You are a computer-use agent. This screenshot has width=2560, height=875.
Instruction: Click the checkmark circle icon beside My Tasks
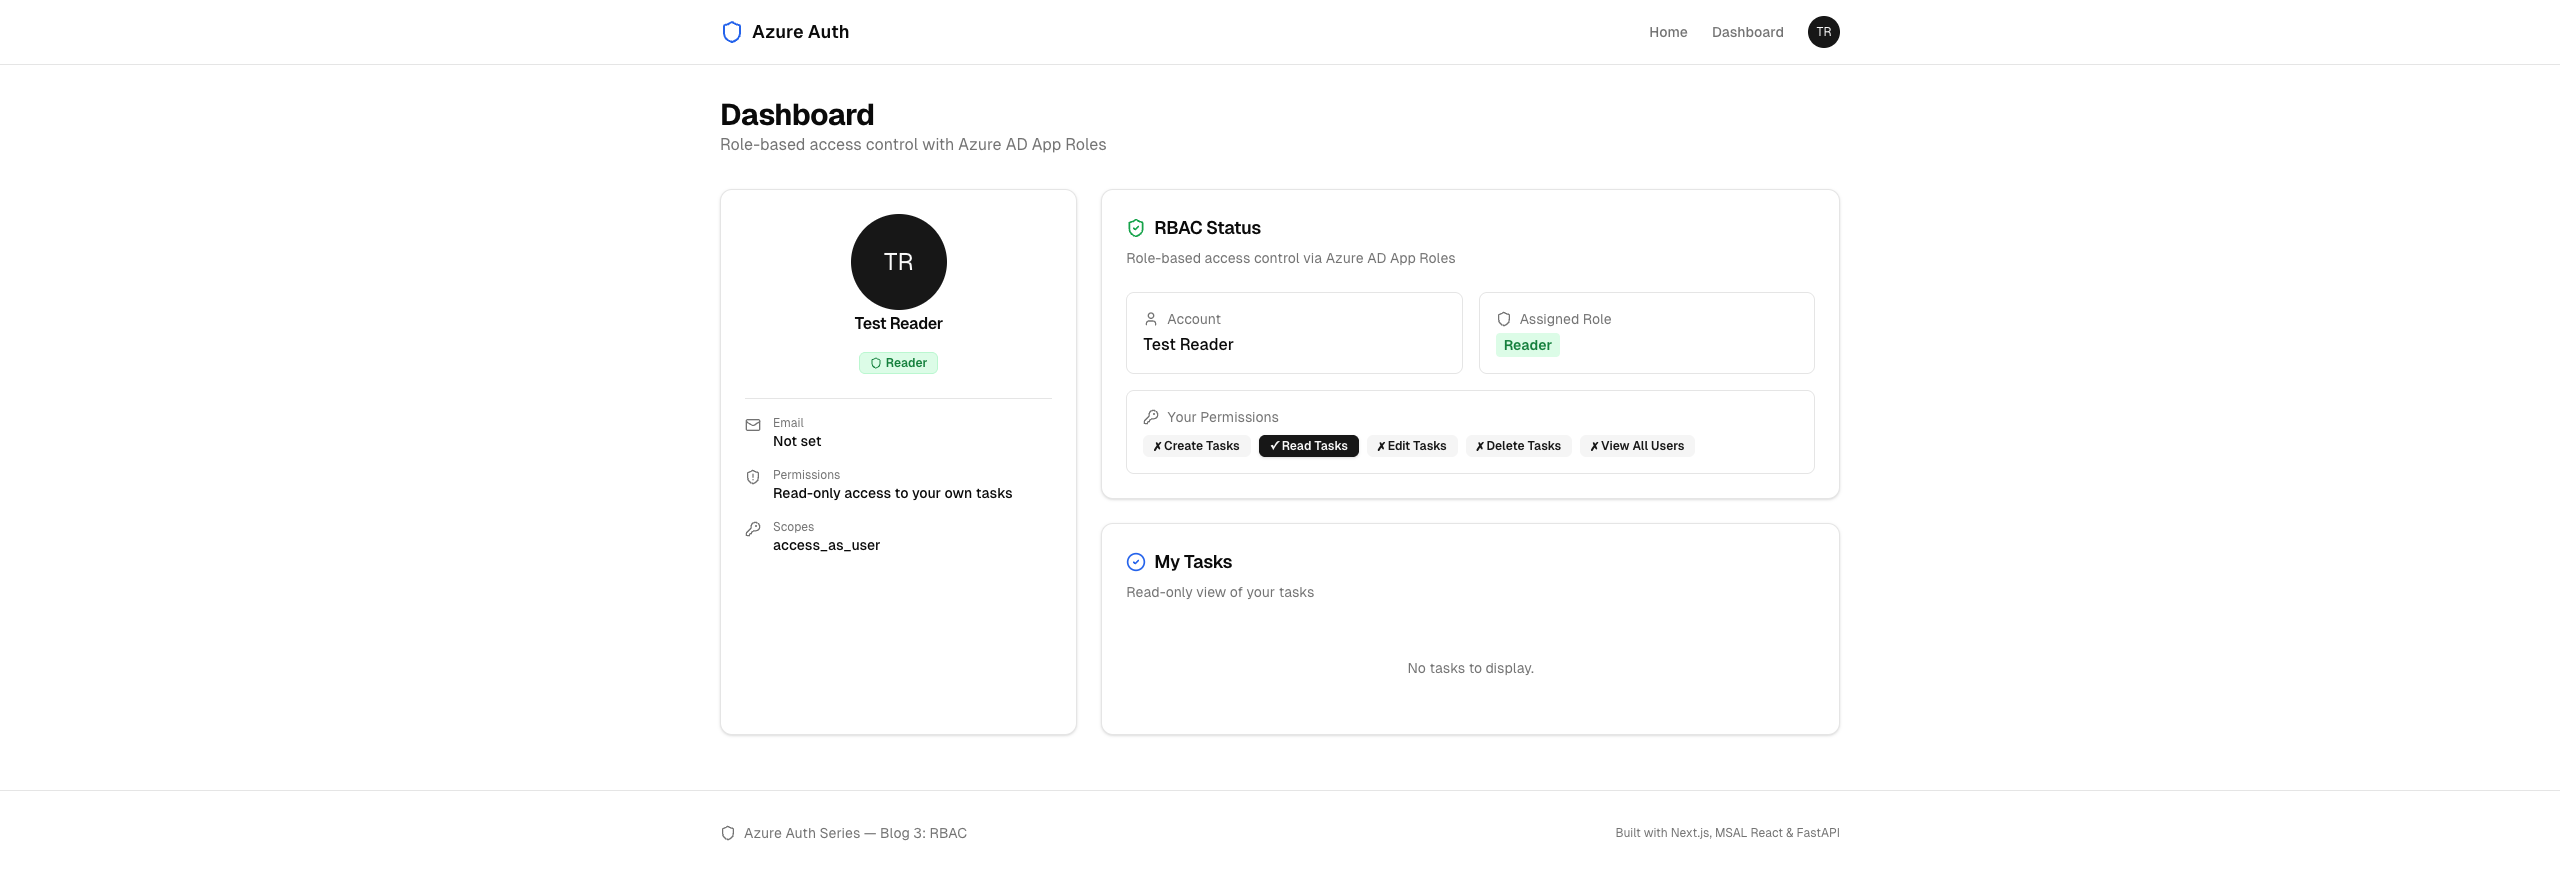1135,562
